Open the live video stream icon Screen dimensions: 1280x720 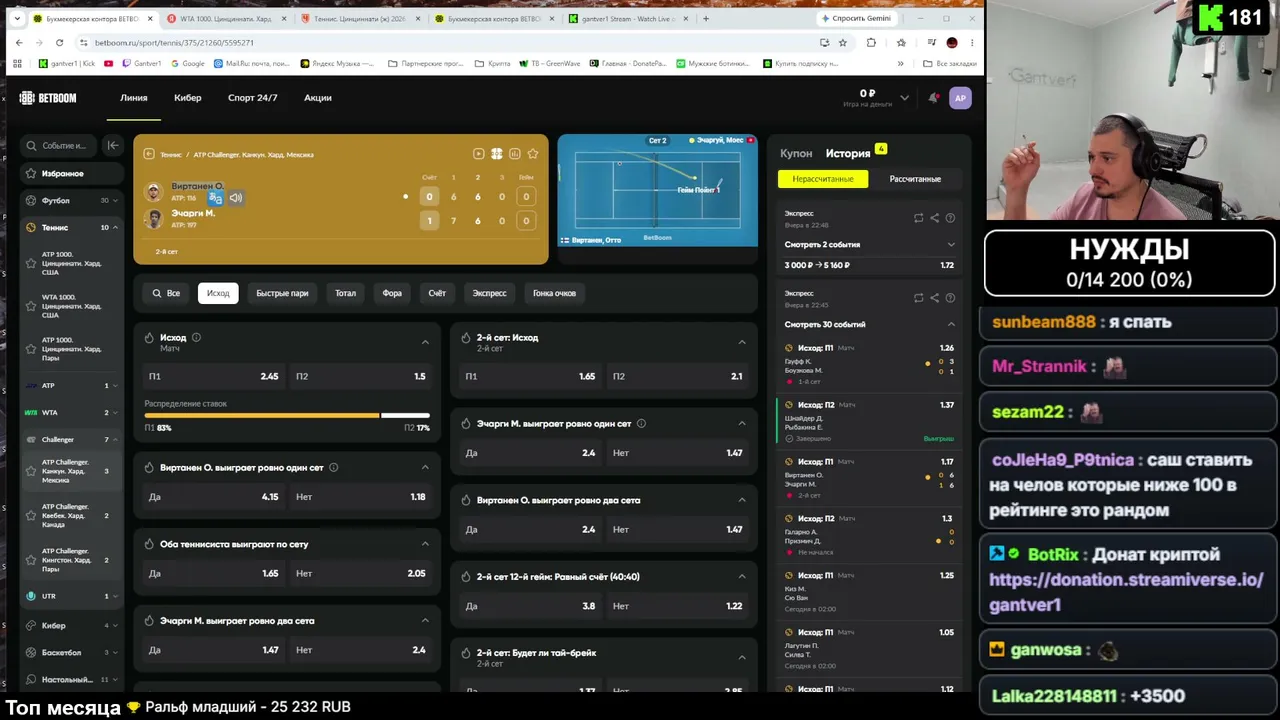tap(479, 154)
